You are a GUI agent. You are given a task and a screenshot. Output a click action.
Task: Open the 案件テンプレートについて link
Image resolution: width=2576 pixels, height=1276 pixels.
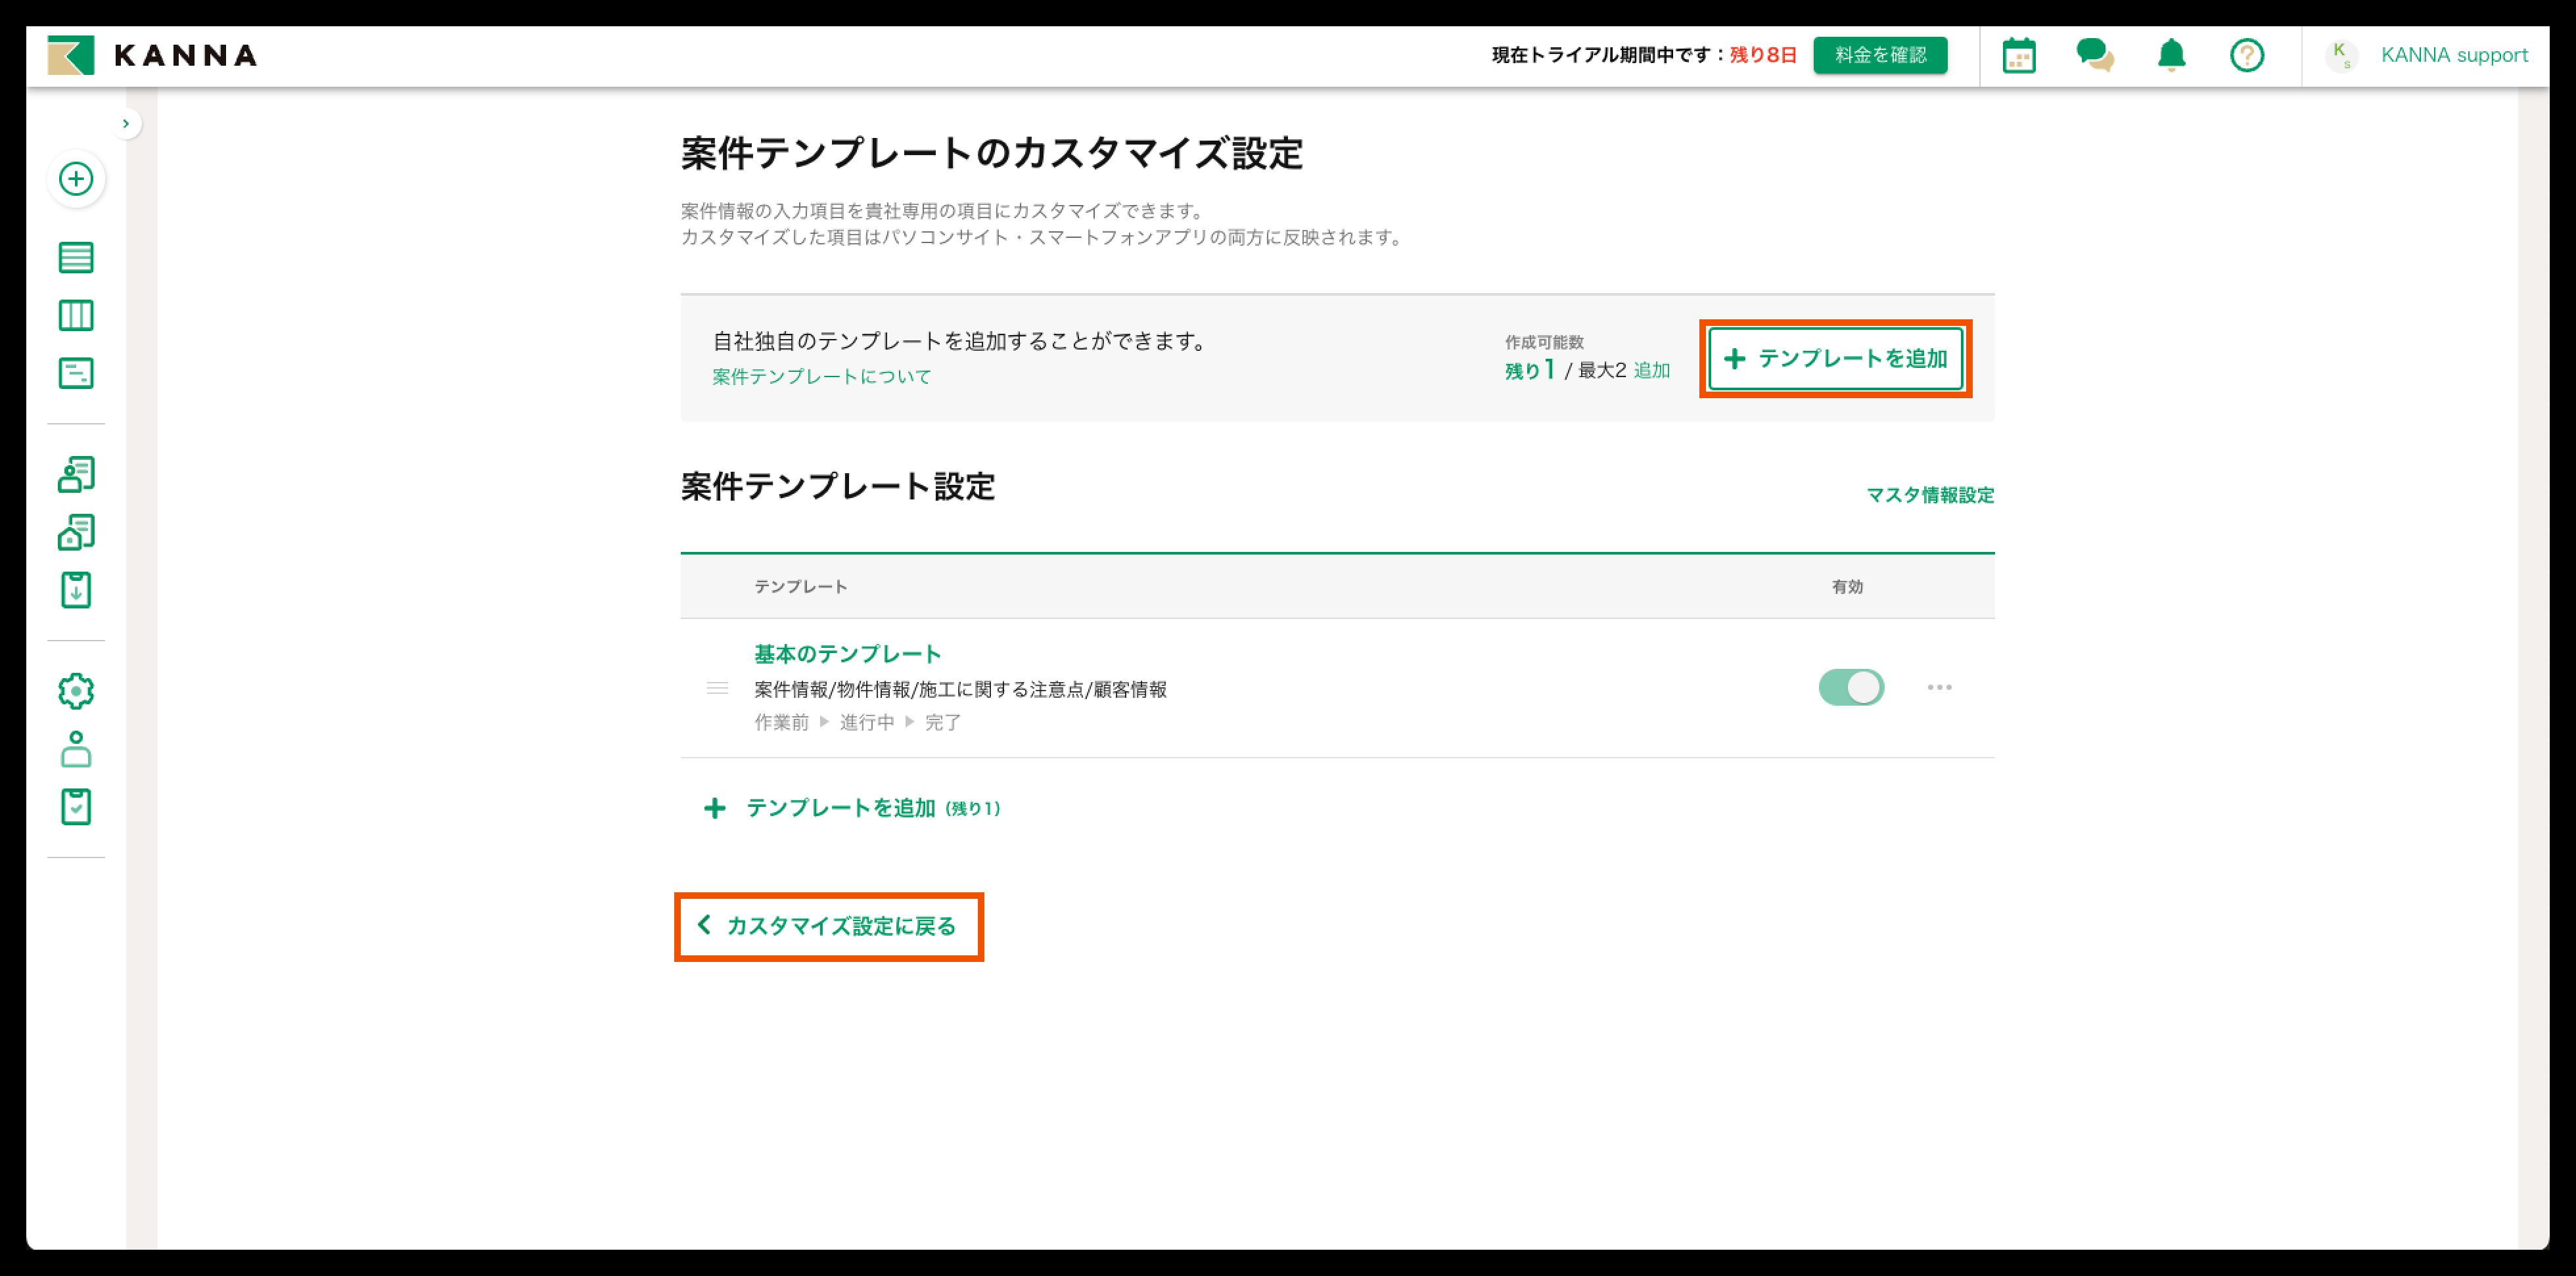(x=821, y=376)
